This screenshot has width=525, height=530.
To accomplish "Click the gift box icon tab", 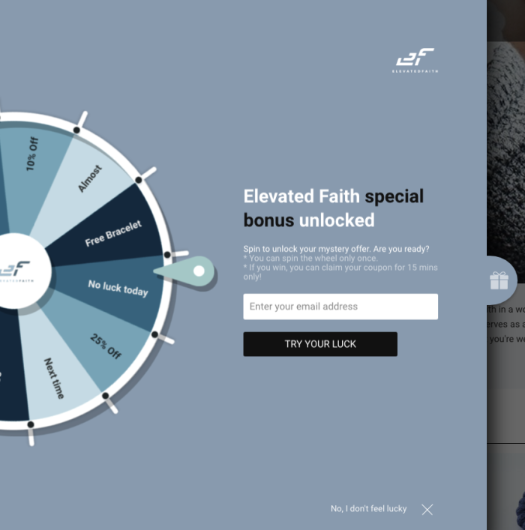I will [499, 281].
